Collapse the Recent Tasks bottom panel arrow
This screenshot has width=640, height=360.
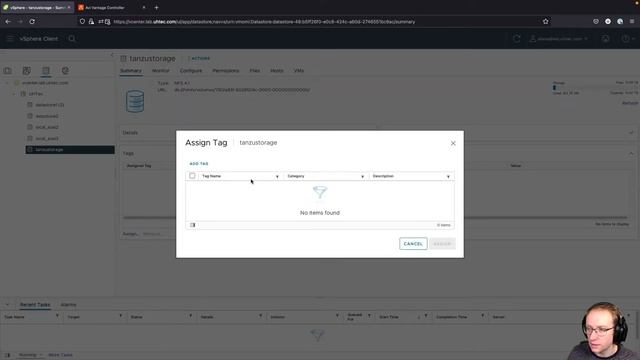(7, 304)
